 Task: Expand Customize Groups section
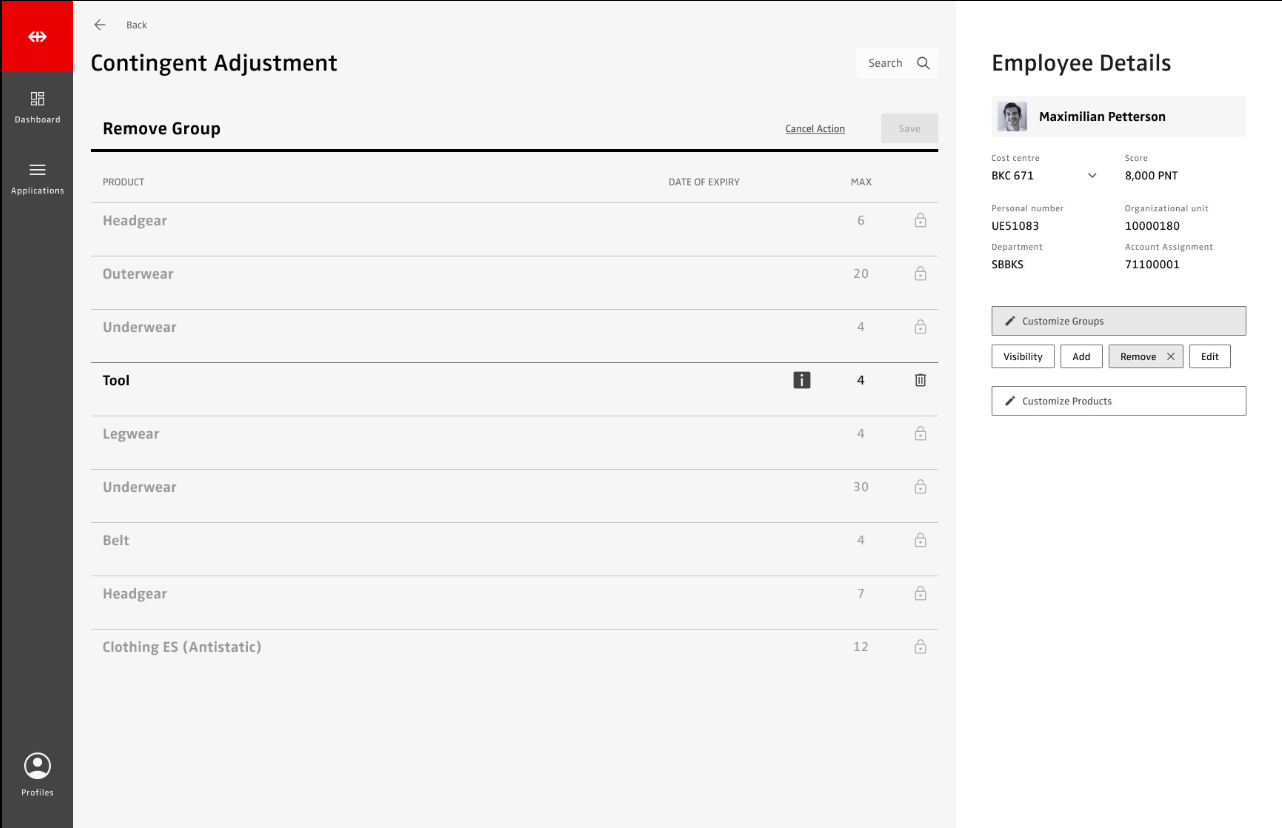(1118, 321)
